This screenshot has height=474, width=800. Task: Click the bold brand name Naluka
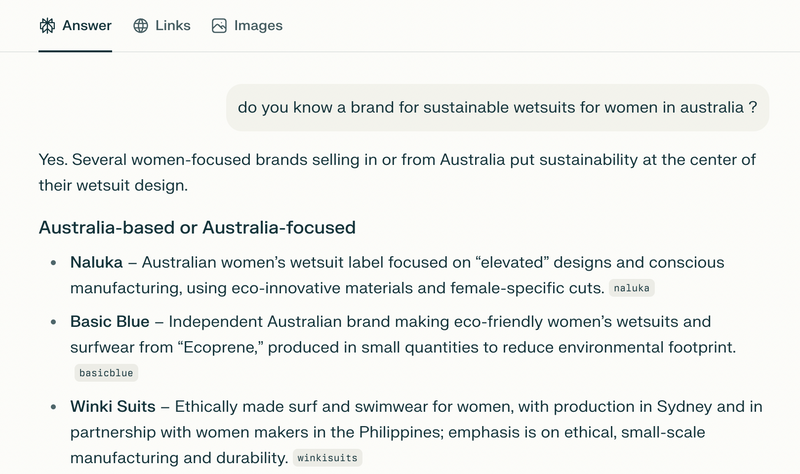click(96, 262)
